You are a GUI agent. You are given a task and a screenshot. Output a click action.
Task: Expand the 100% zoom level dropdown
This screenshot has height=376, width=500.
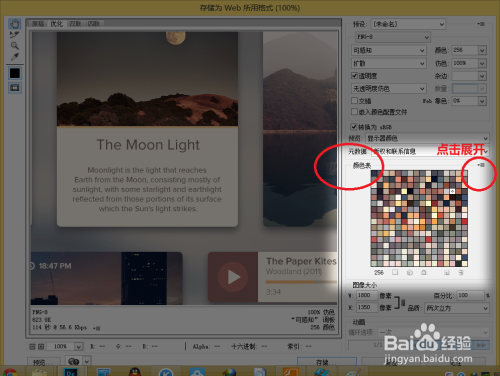[78, 347]
